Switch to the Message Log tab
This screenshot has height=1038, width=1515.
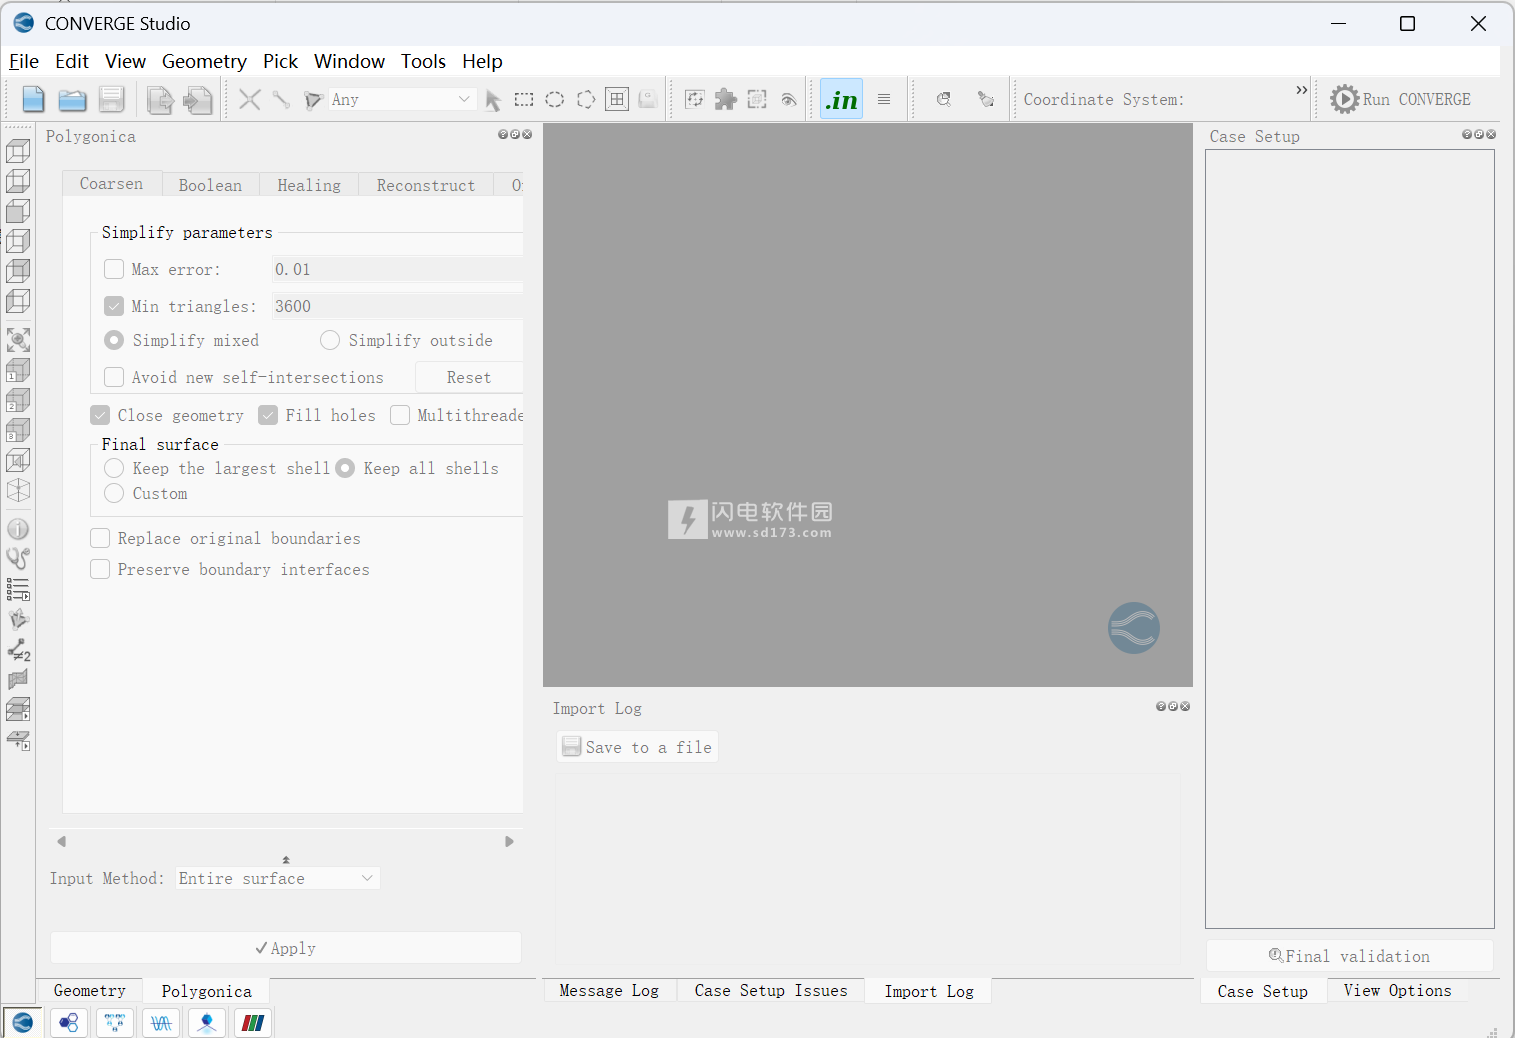click(x=609, y=990)
